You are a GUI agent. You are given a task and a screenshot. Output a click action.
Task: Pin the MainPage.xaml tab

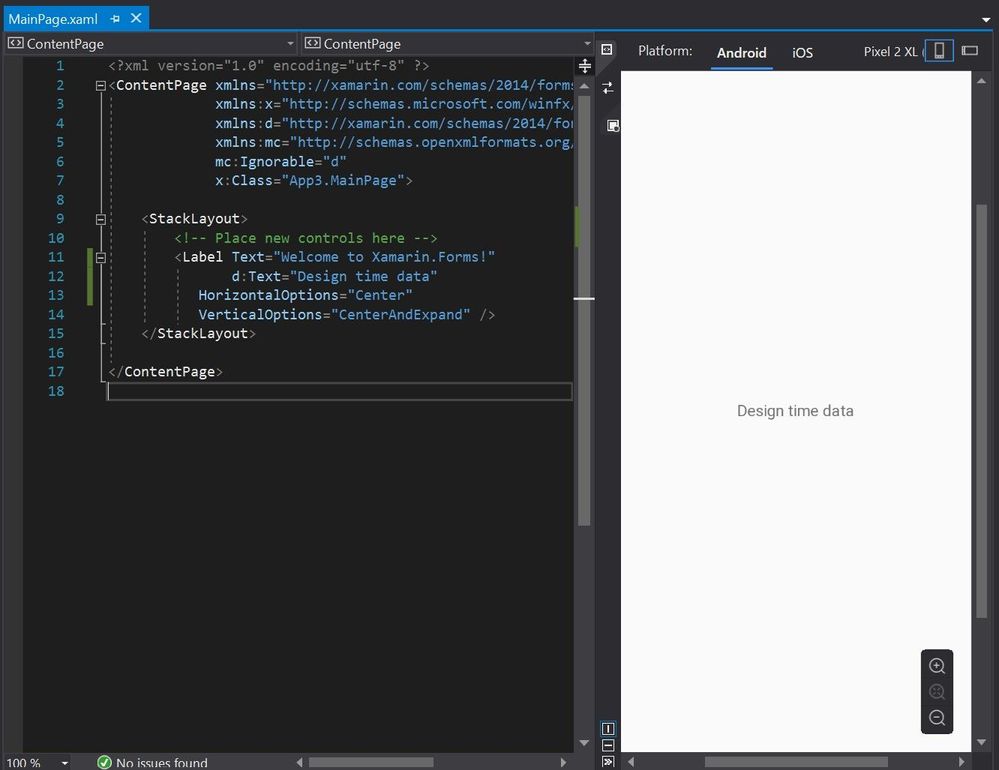point(116,18)
